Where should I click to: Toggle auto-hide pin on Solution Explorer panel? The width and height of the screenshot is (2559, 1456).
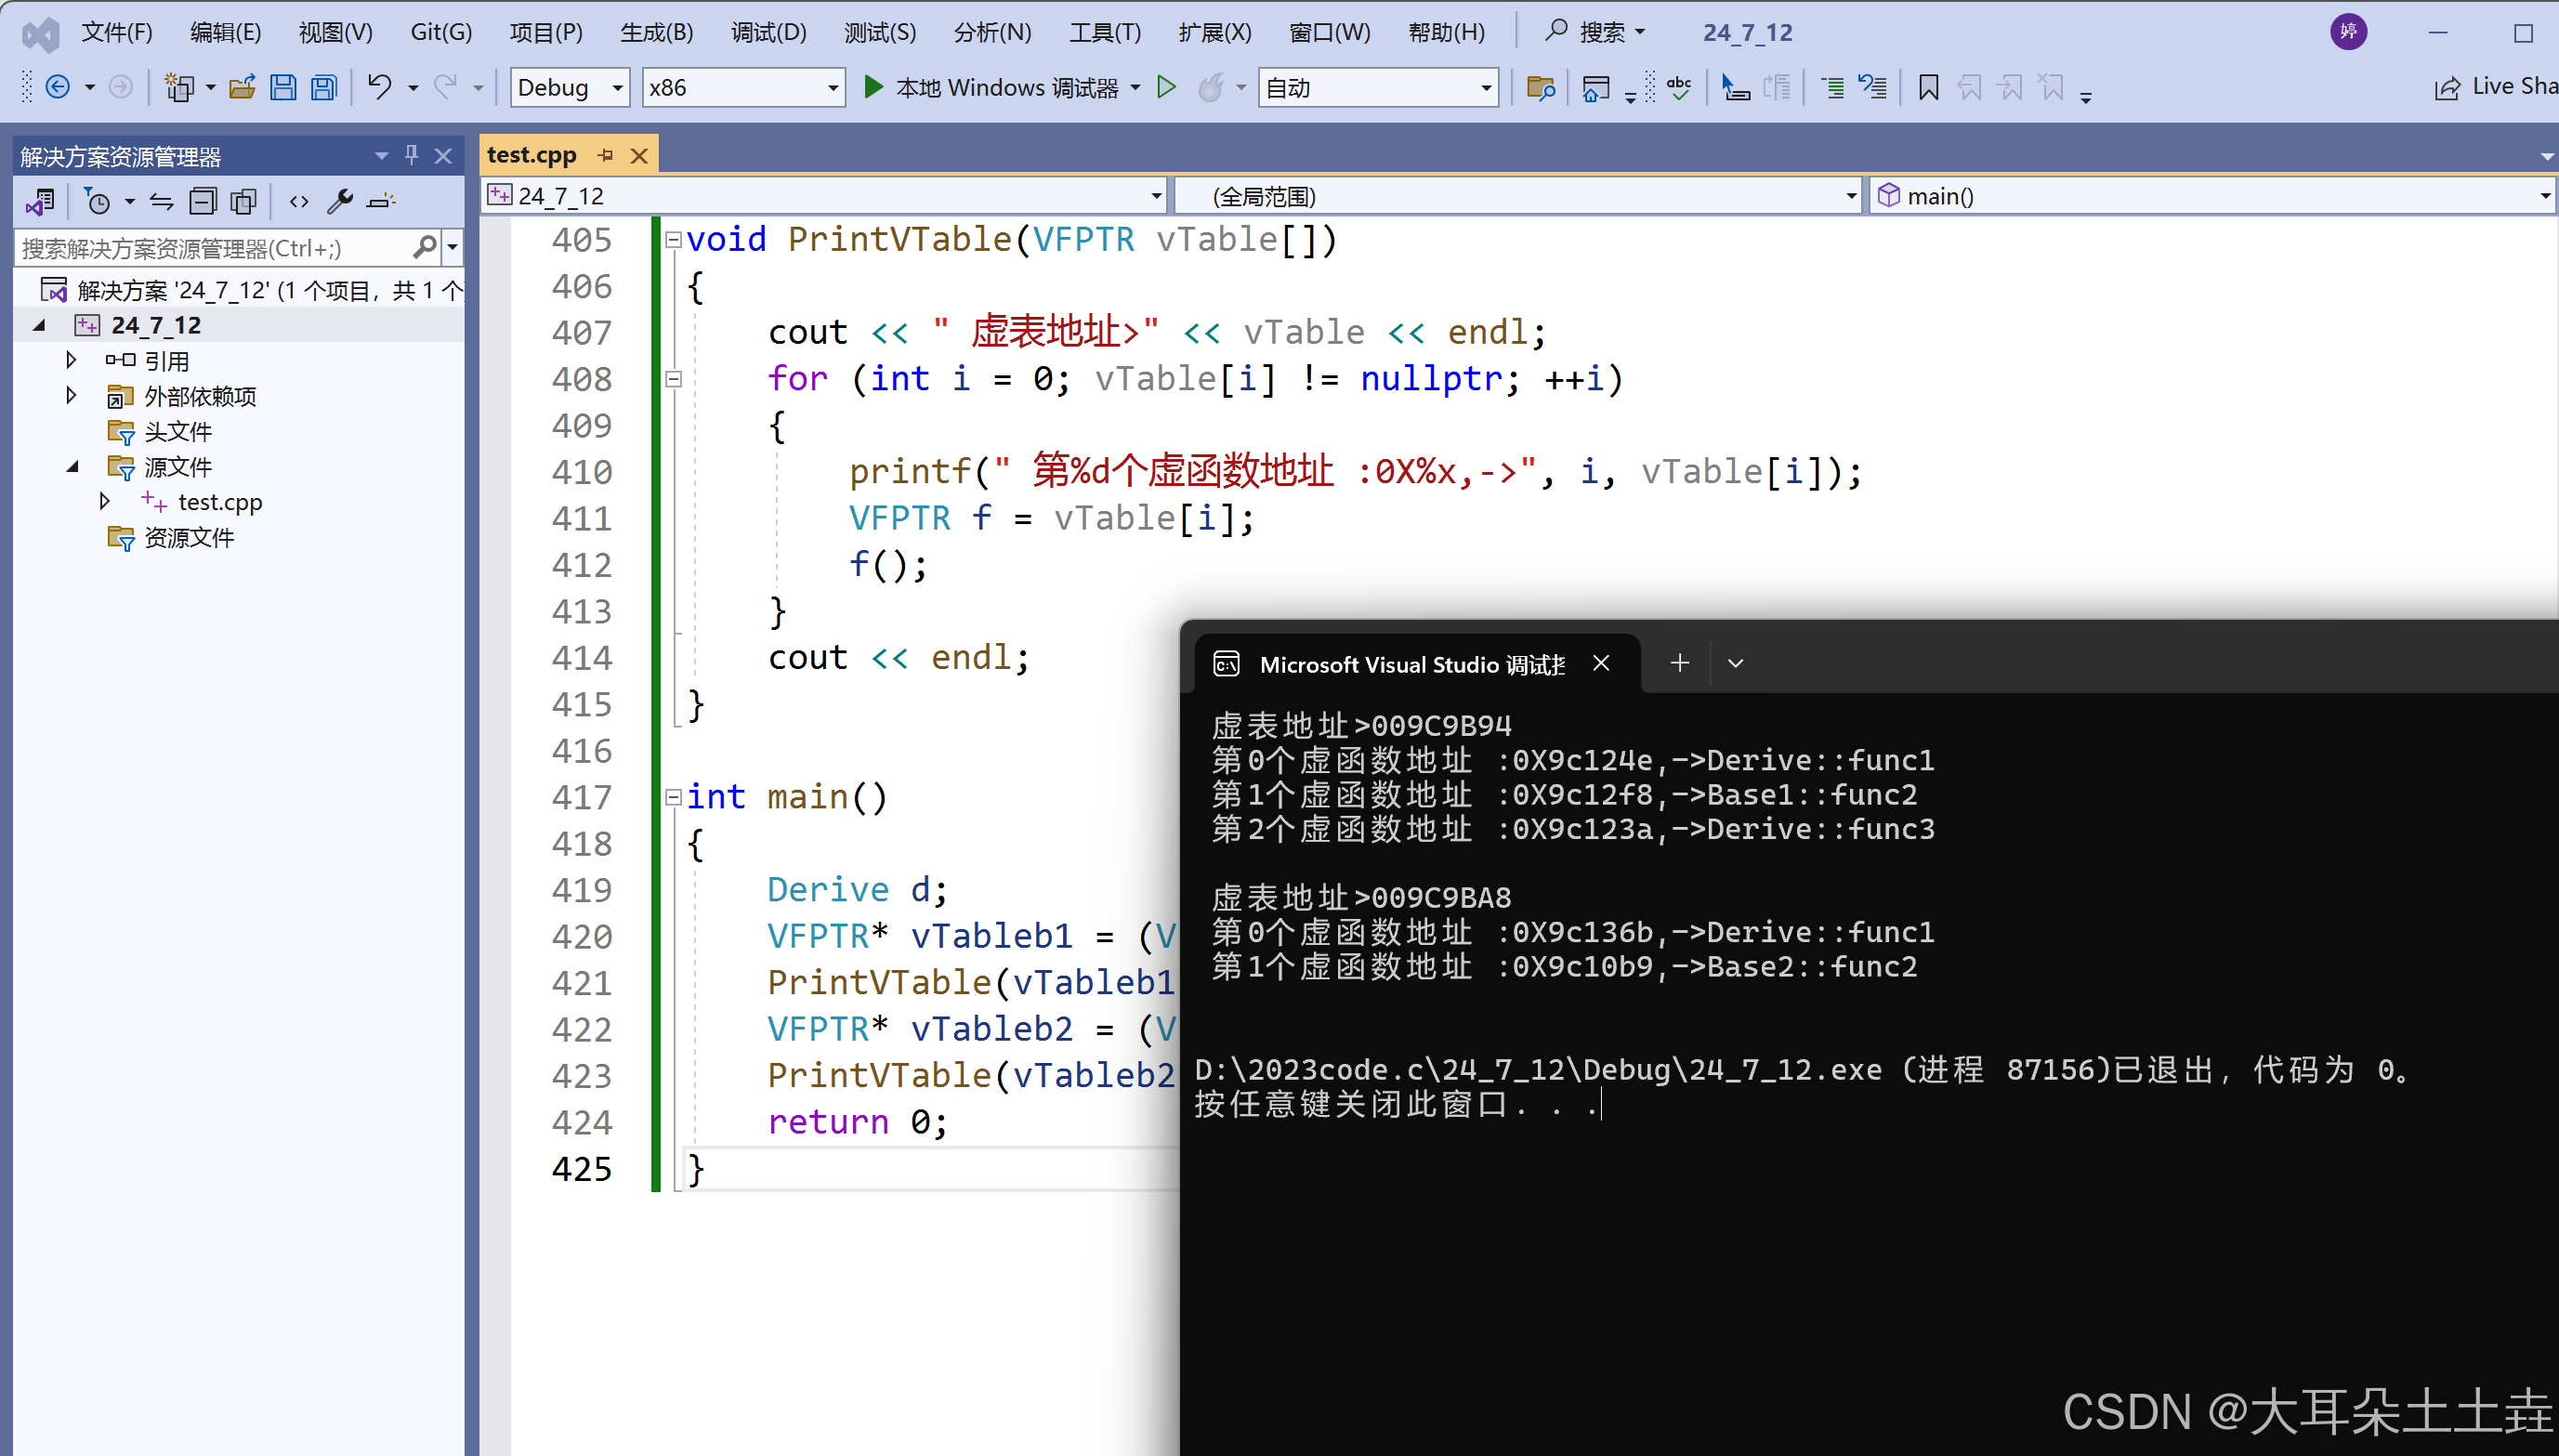pos(411,155)
